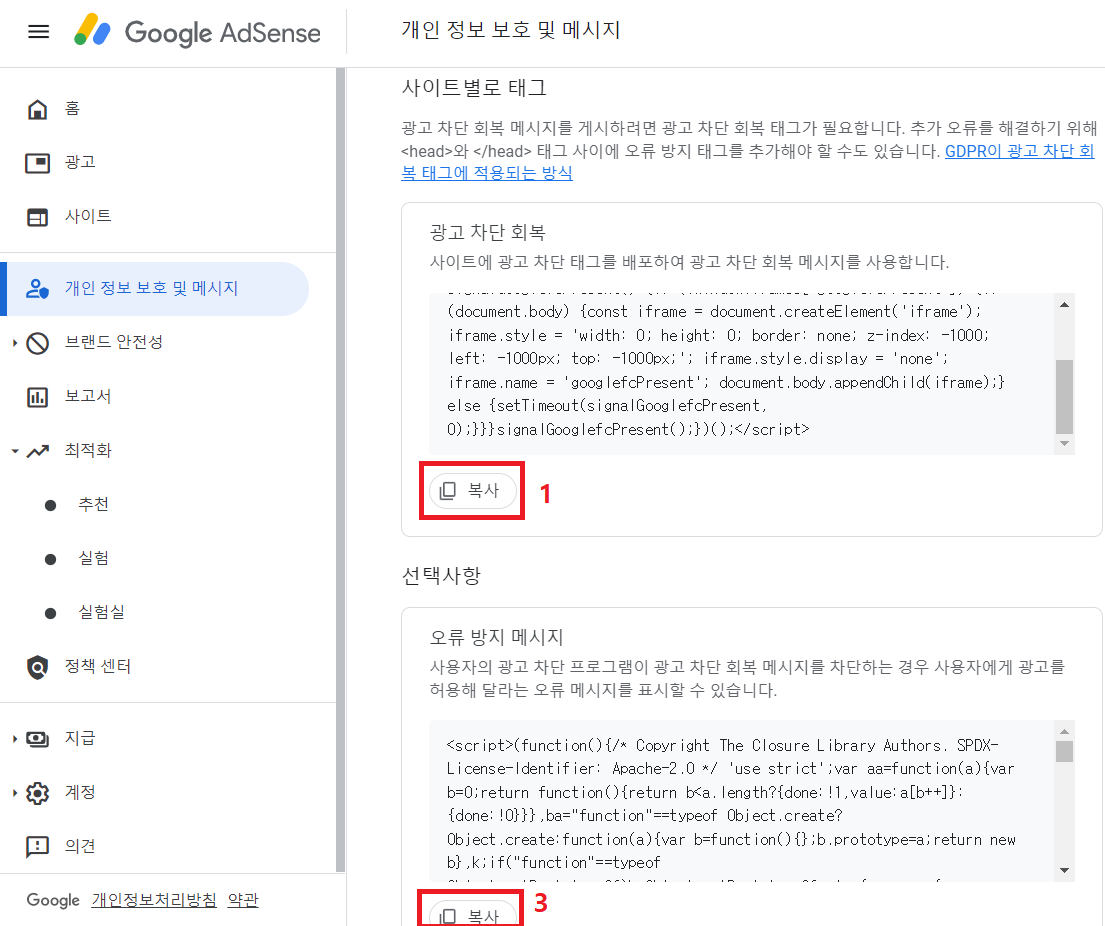Image resolution: width=1105 pixels, height=926 pixels.
Task: Open the 광고 menu item
Action: 80,162
